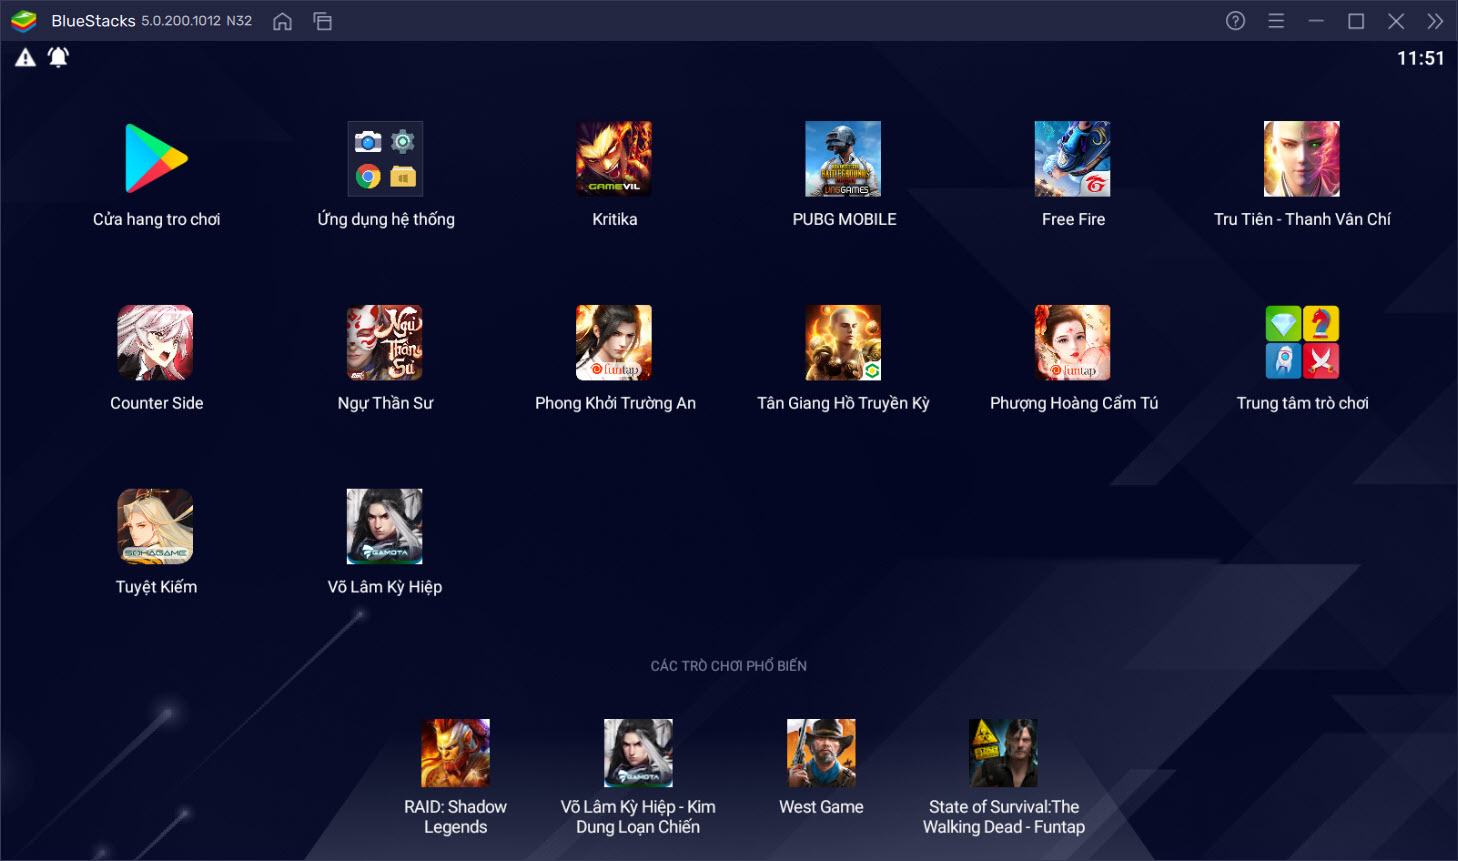This screenshot has height=861, width=1458.
Task: Launch the Phong Khởi Trường An icon
Action: (614, 342)
